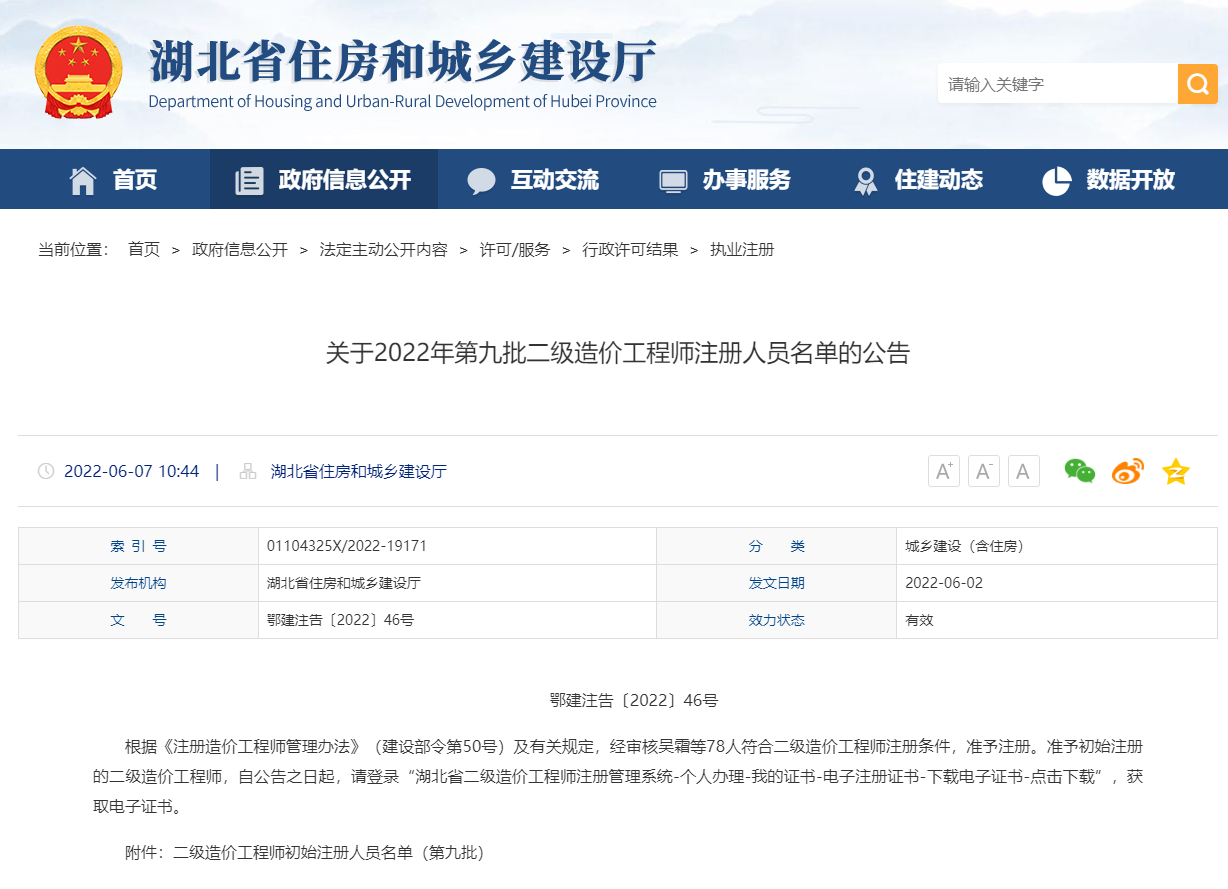The width and height of the screenshot is (1228, 889).
Task: Shrink text with the A- button
Action: (x=983, y=471)
